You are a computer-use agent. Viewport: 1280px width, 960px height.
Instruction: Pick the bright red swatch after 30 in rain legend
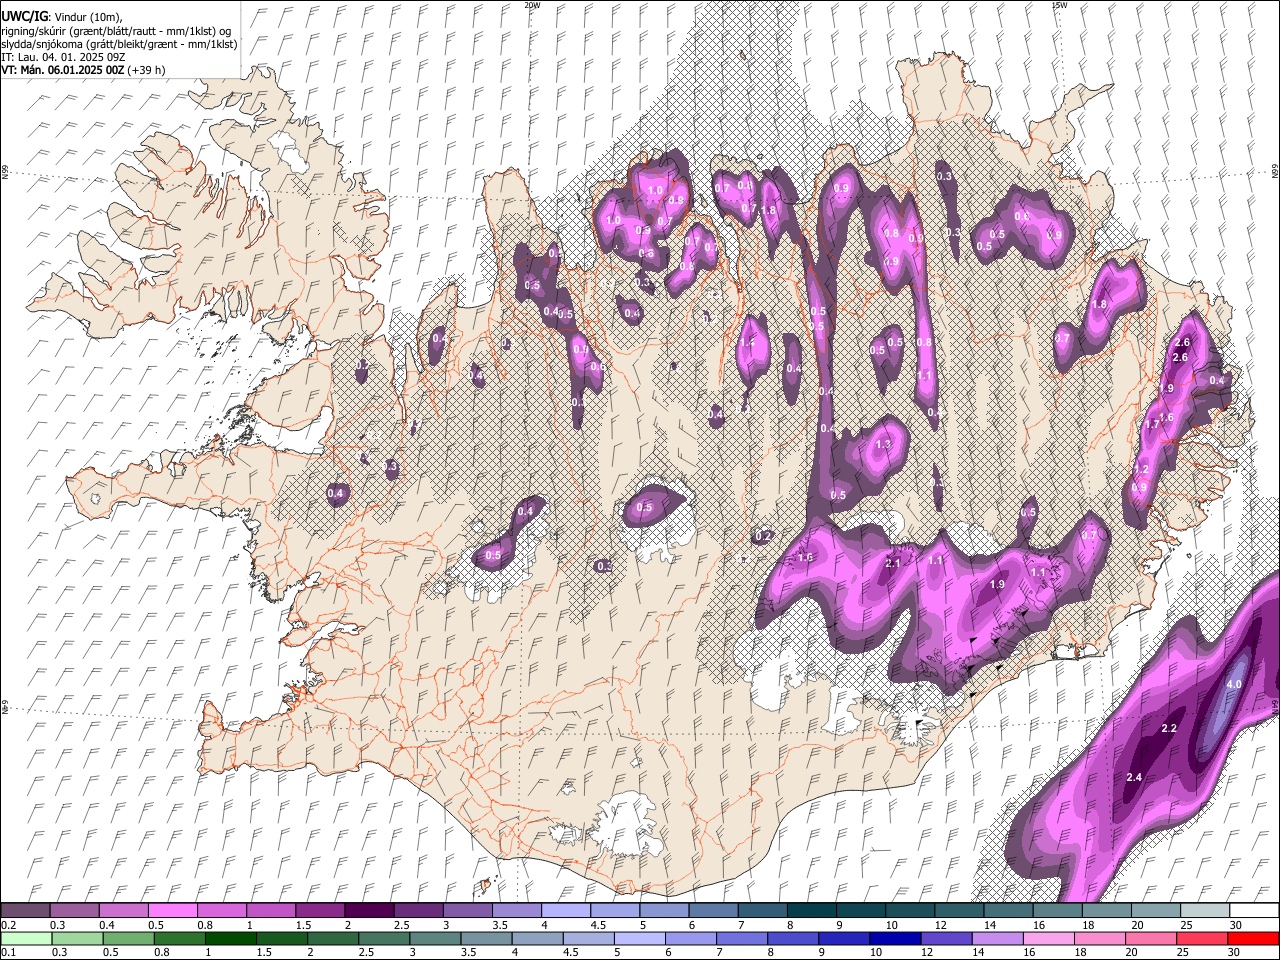1253,938
